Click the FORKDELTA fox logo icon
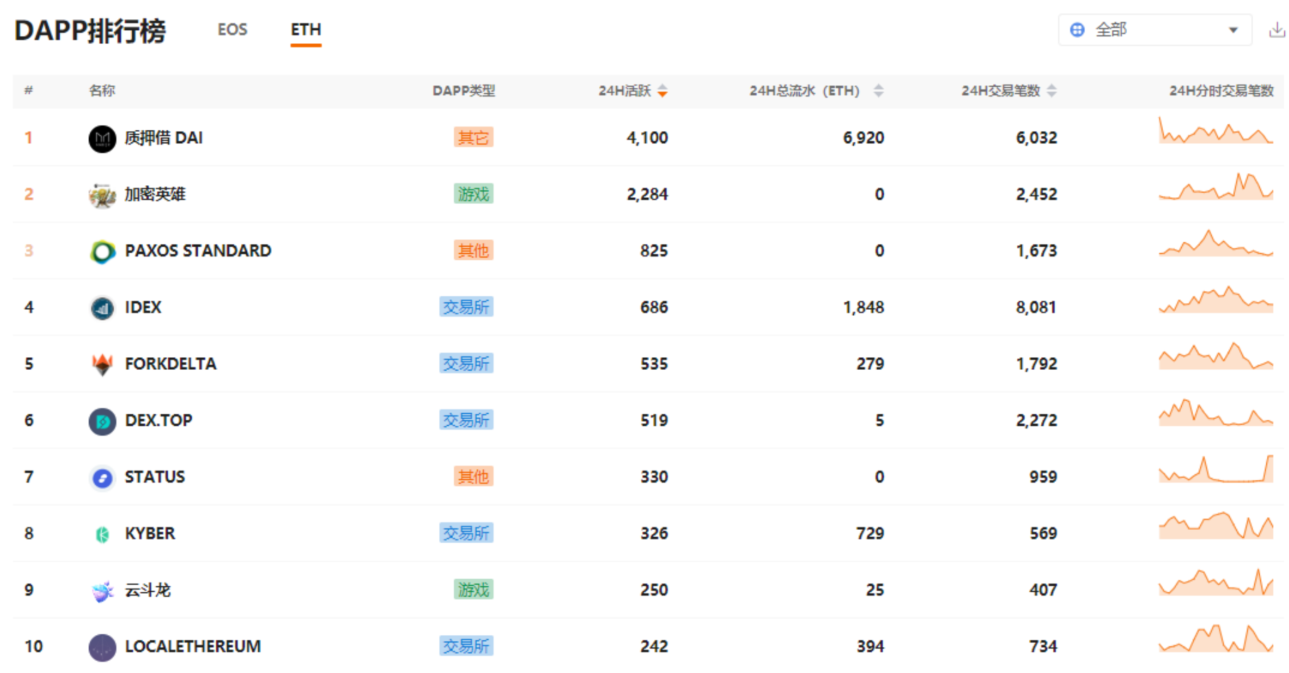 coord(102,364)
